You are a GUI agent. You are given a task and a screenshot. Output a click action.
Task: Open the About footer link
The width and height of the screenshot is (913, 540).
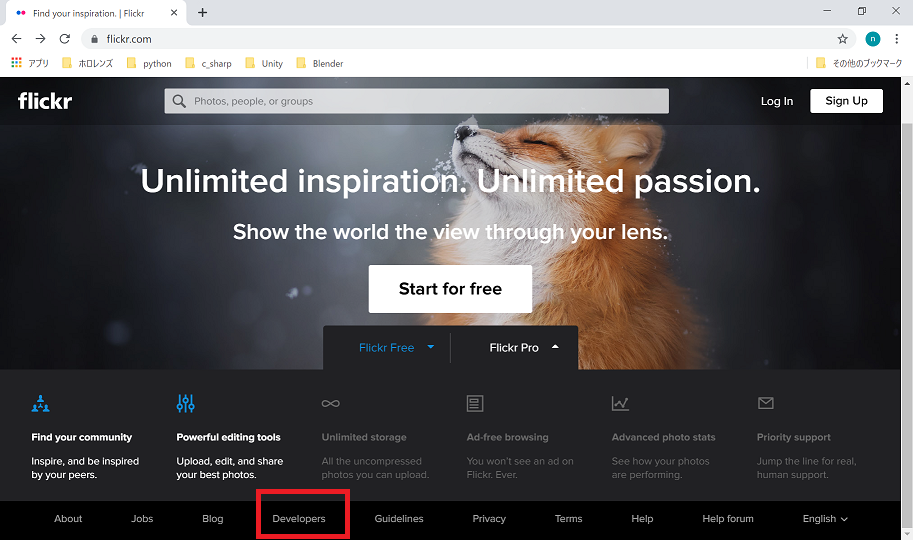(68, 518)
